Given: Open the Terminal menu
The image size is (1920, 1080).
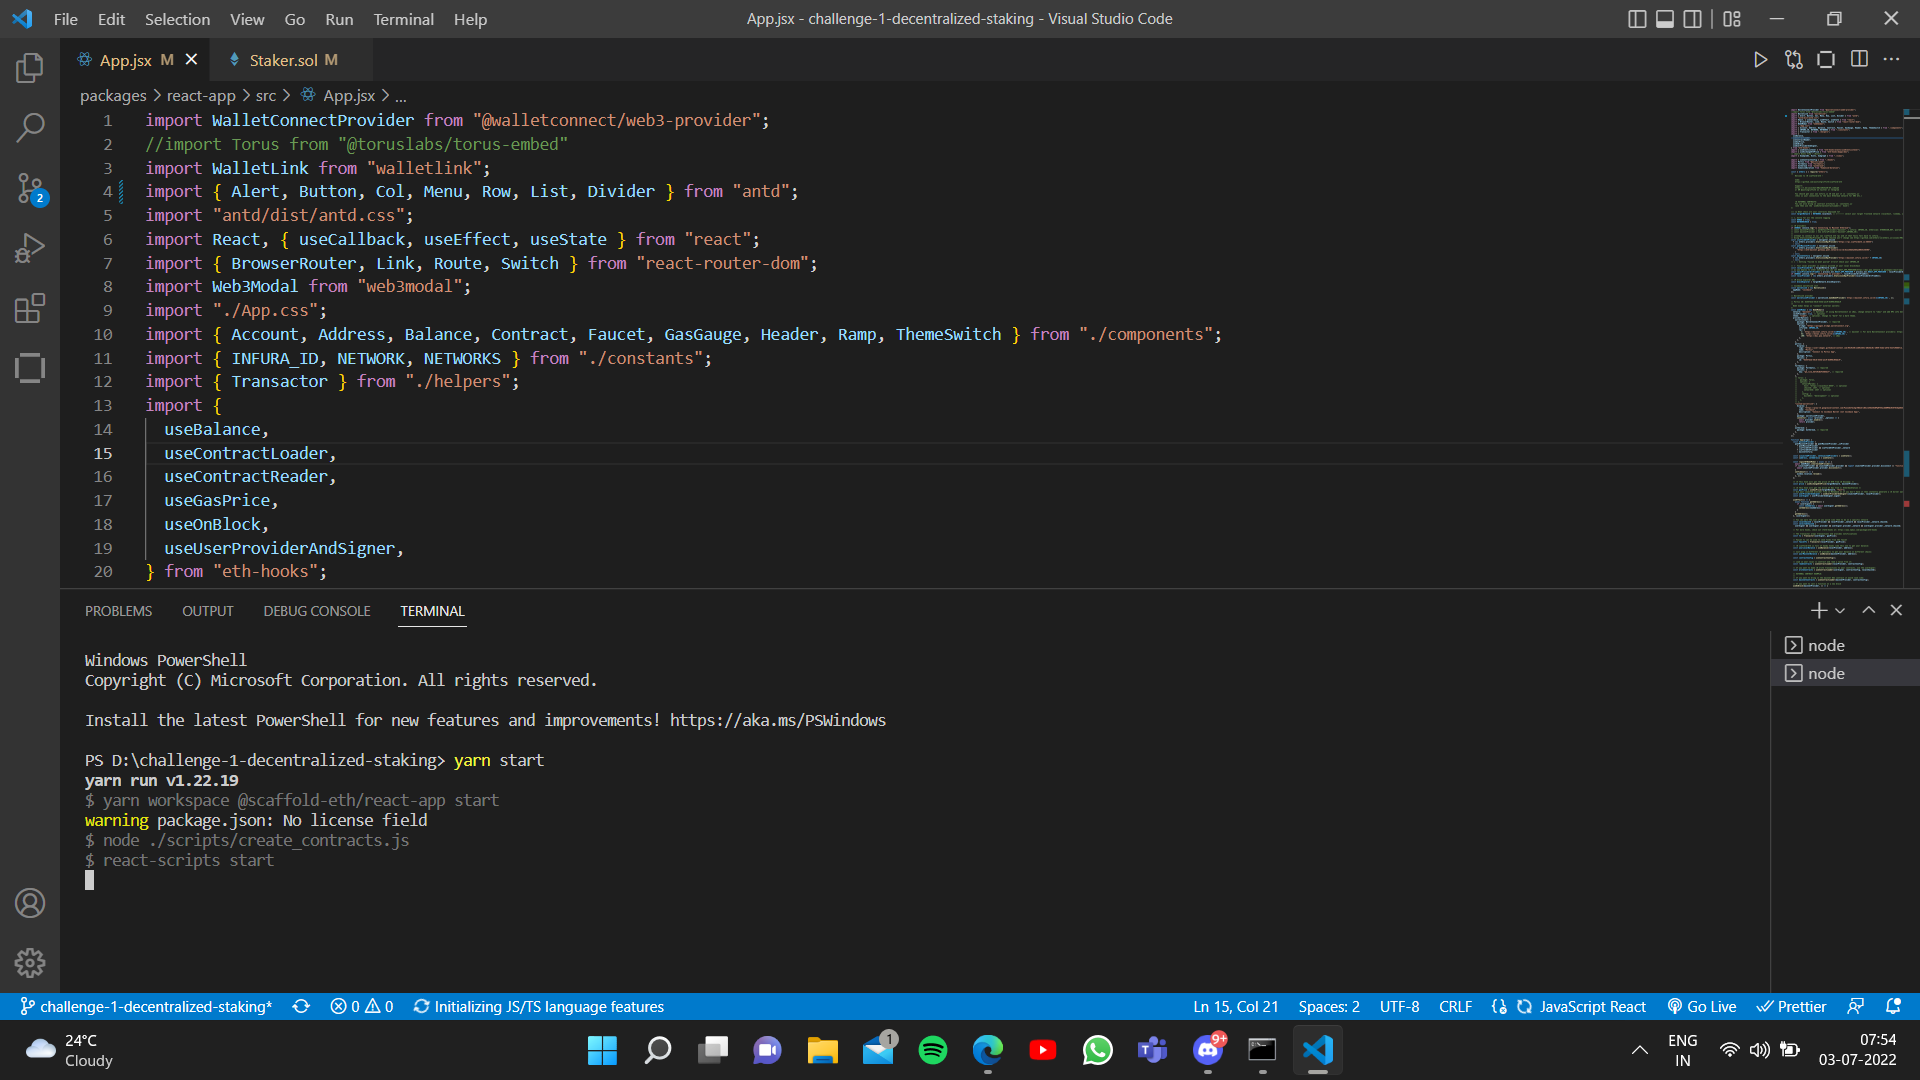Looking at the screenshot, I should [403, 19].
